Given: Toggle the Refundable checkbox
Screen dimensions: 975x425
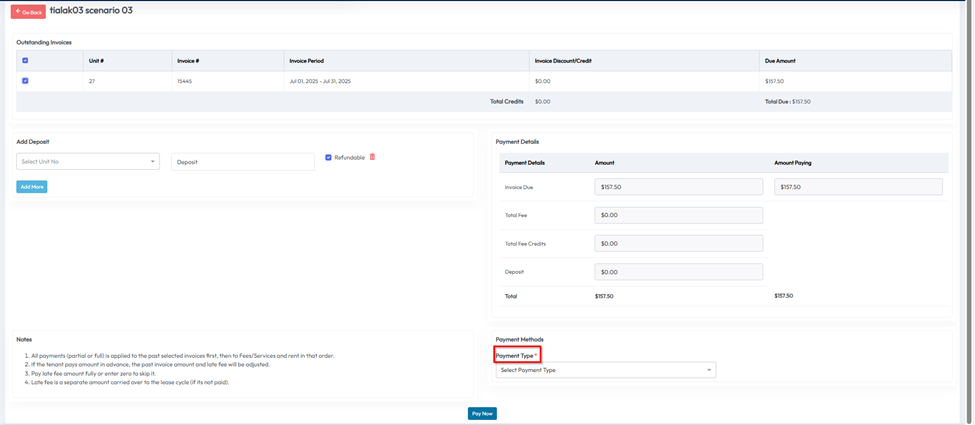Looking at the screenshot, I should click(x=328, y=158).
